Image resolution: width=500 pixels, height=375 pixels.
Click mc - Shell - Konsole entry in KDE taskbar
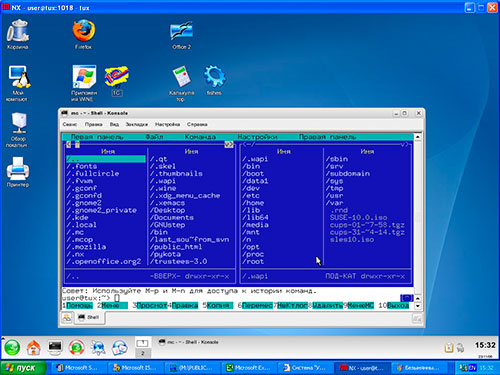189,342
